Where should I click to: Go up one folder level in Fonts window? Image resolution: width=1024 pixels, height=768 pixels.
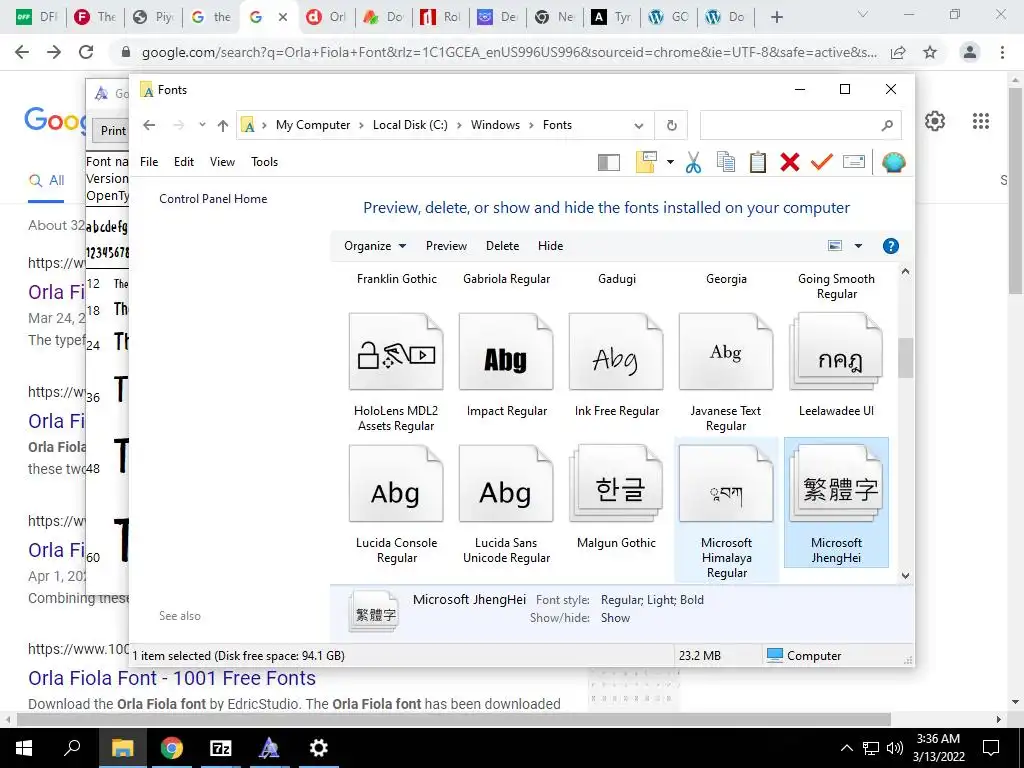[x=223, y=125]
